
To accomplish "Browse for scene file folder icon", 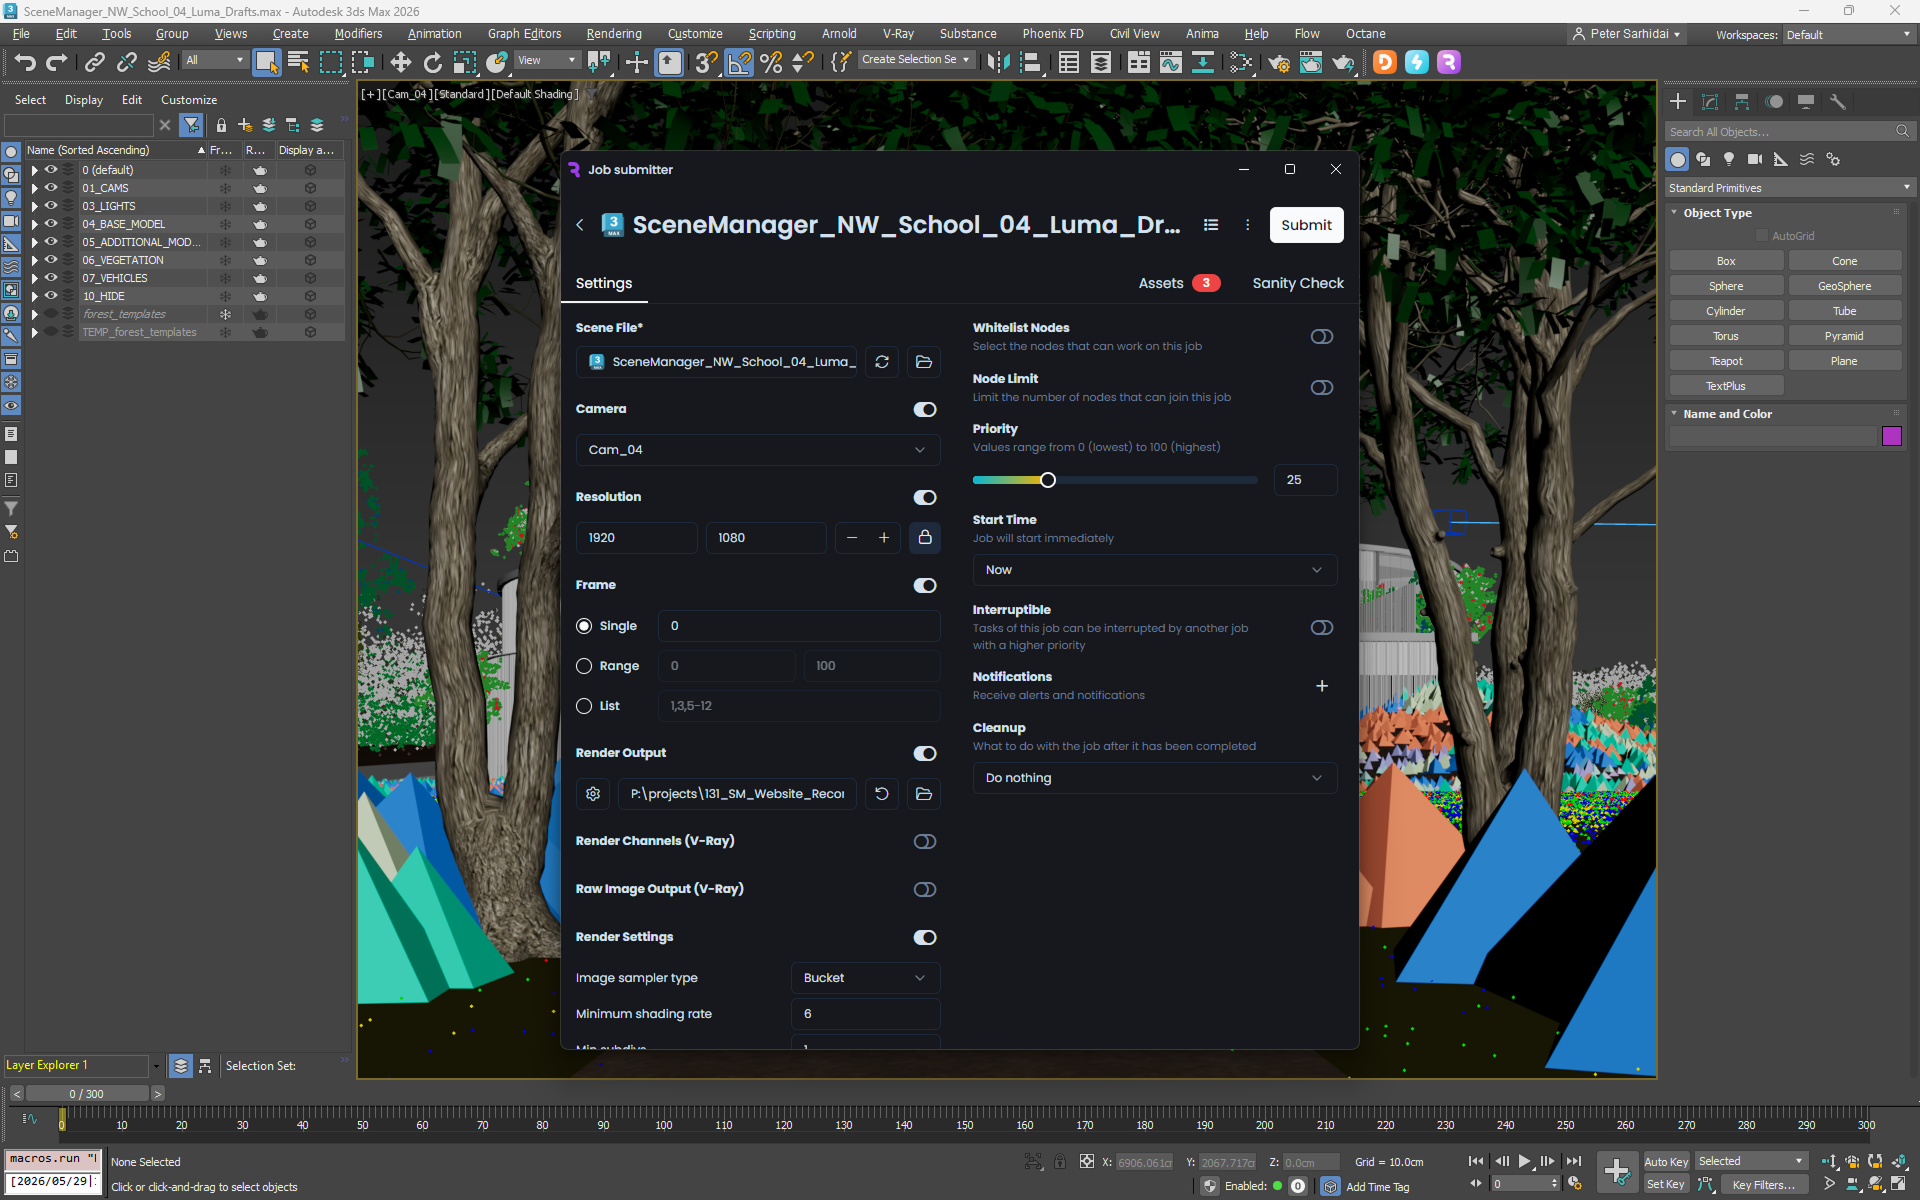I will 924,362.
